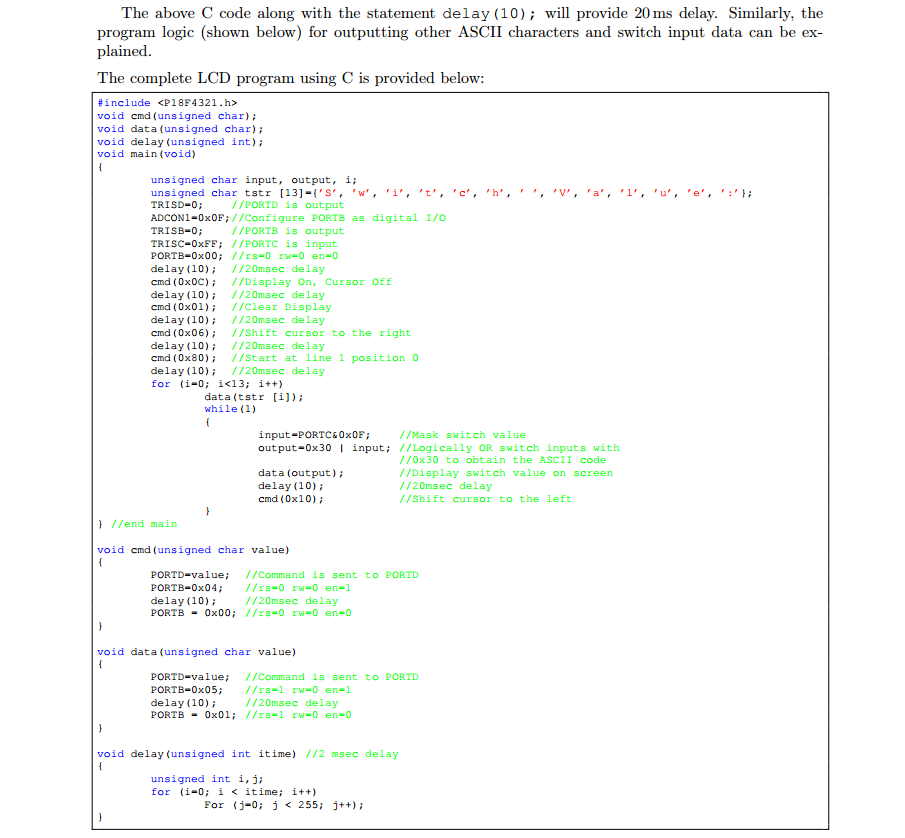The height and width of the screenshot is (838, 905).
Task: Click '//Display switch value on screen' comment
Action: 506,473
